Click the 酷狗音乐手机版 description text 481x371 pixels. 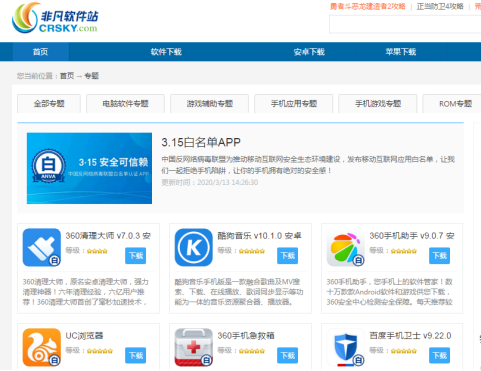click(239, 292)
